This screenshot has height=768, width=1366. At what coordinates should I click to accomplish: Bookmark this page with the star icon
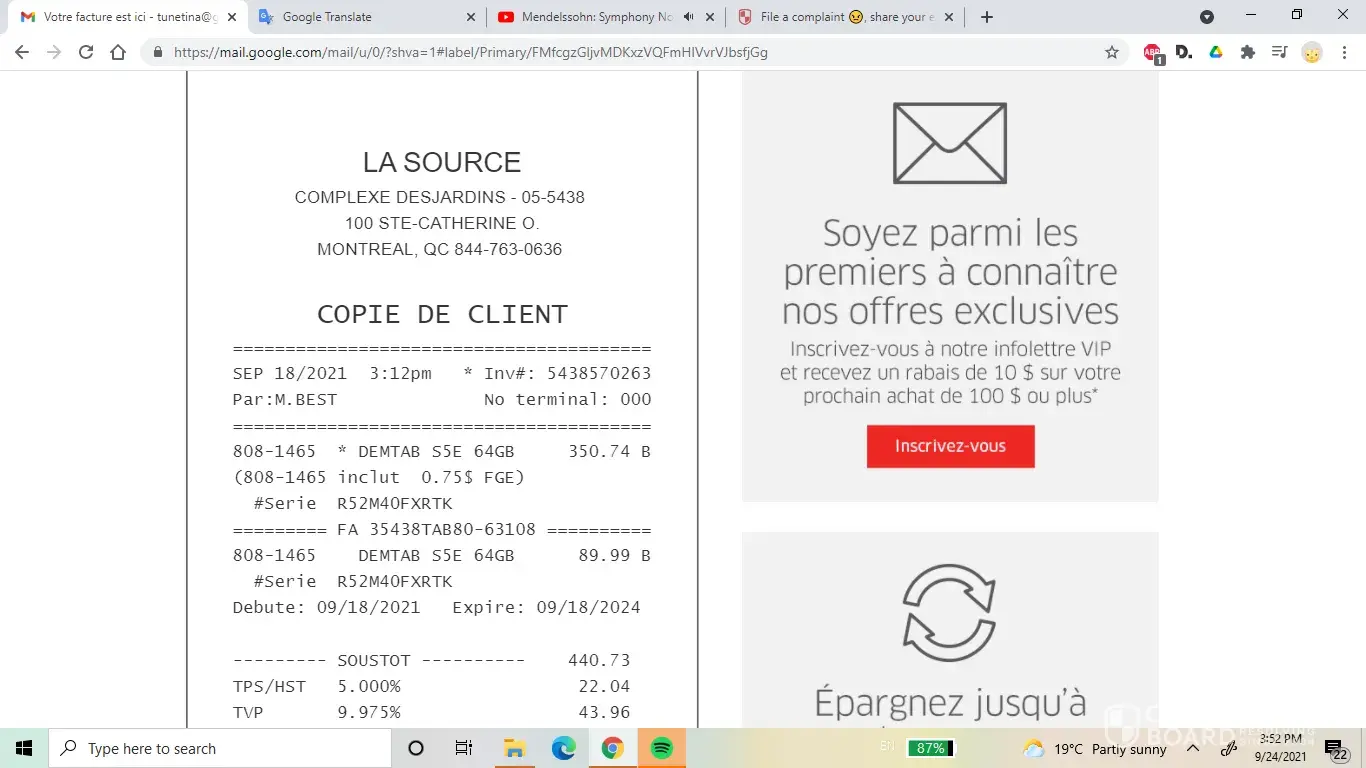[x=1112, y=53]
